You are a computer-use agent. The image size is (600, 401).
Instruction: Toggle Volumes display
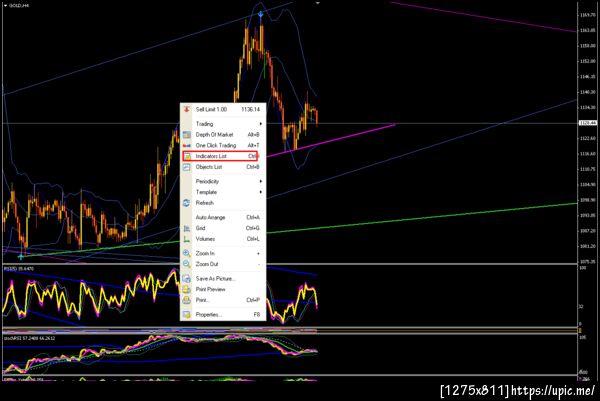click(x=223, y=239)
